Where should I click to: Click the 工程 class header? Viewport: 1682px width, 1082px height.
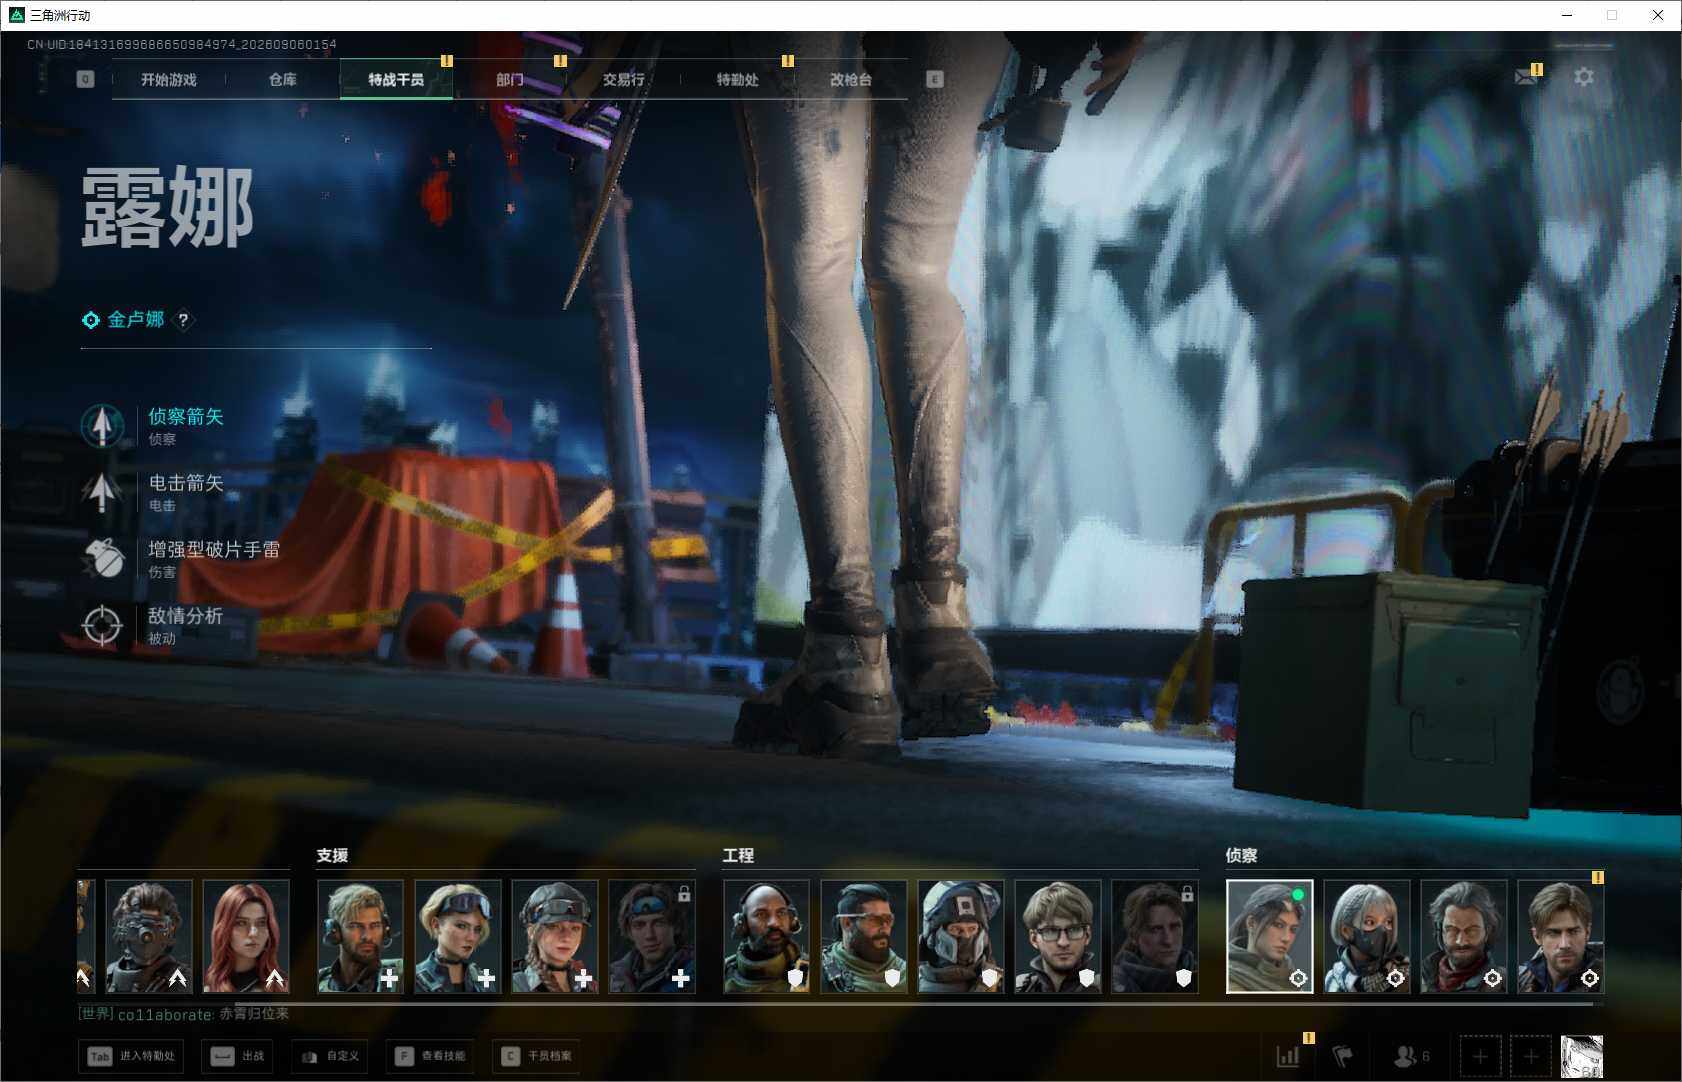point(738,856)
